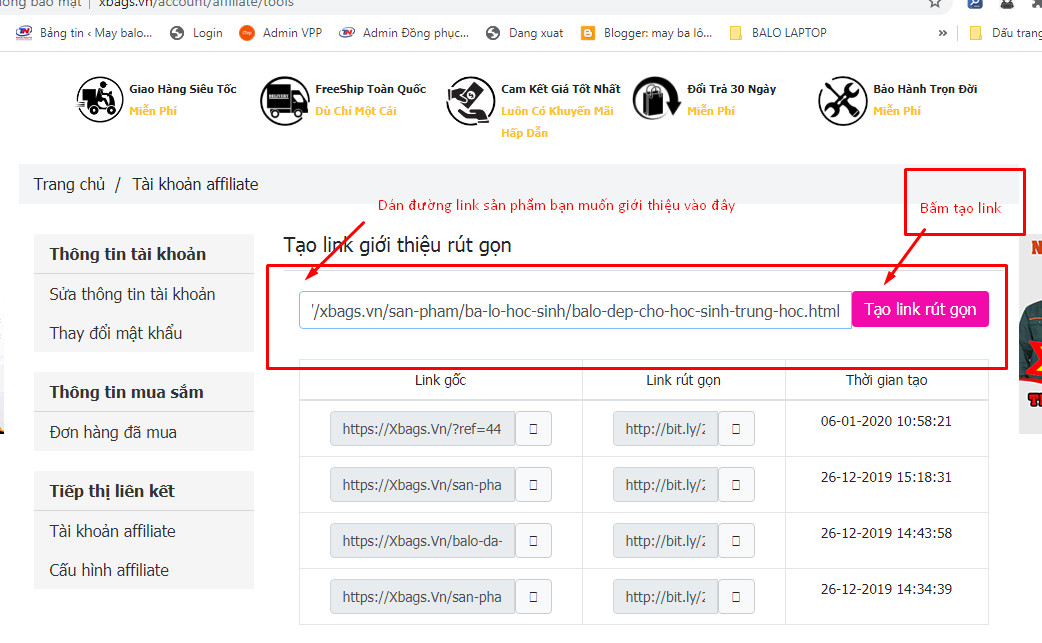Screen dimensions: 1042x643
Task: Copy the shortened bit.ly link in first row
Action: (x=736, y=429)
